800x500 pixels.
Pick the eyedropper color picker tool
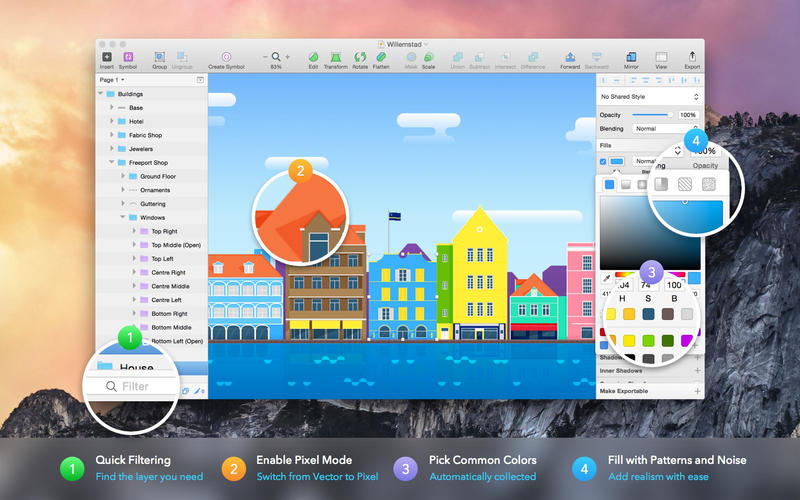(606, 278)
